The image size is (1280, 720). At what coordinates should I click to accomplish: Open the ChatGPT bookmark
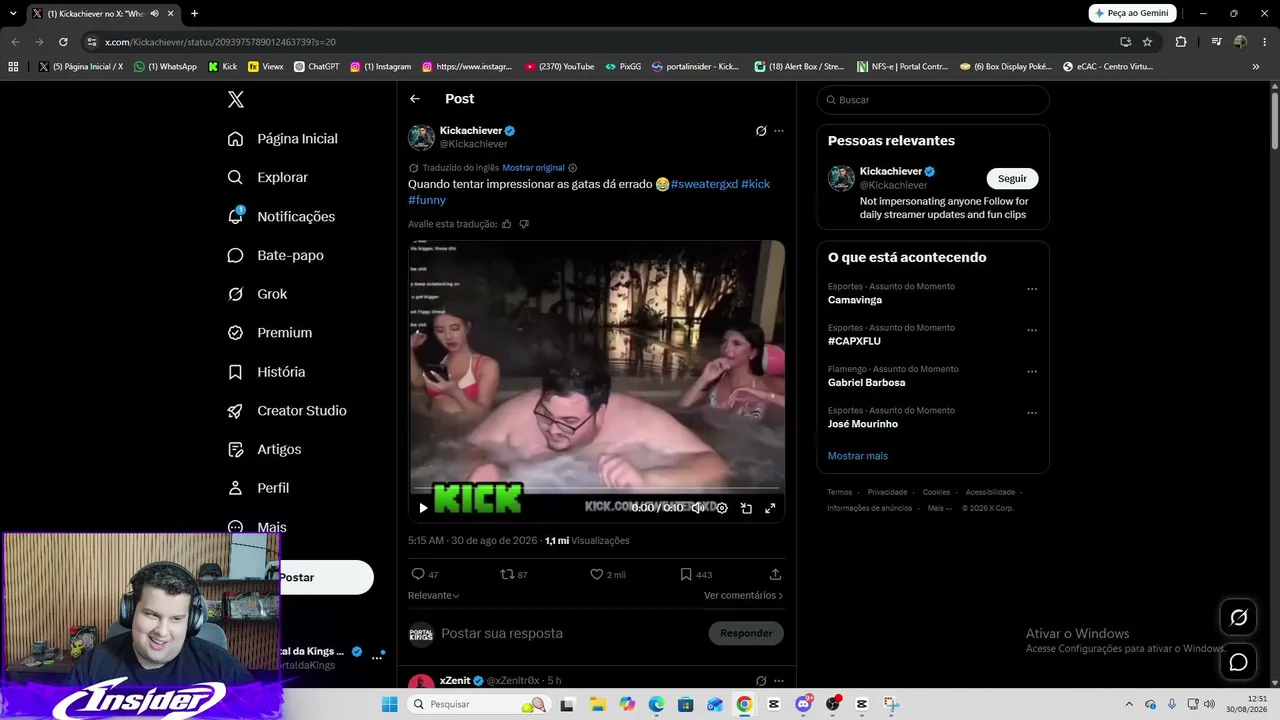pos(316,67)
